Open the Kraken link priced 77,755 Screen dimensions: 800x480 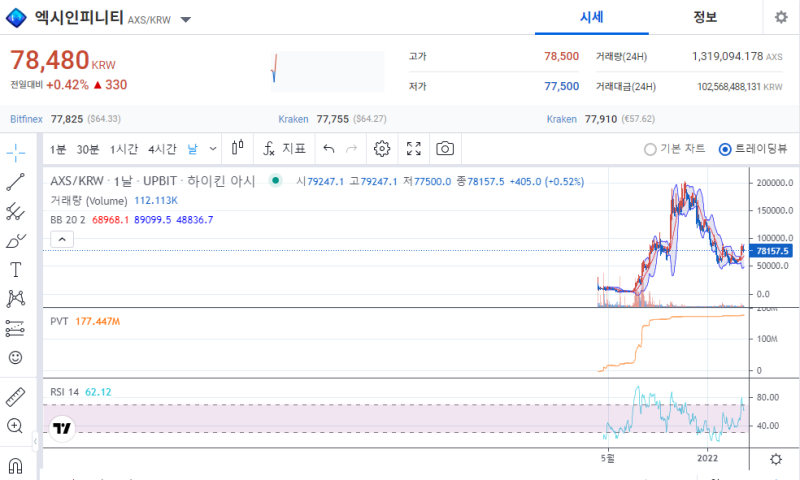[293, 119]
